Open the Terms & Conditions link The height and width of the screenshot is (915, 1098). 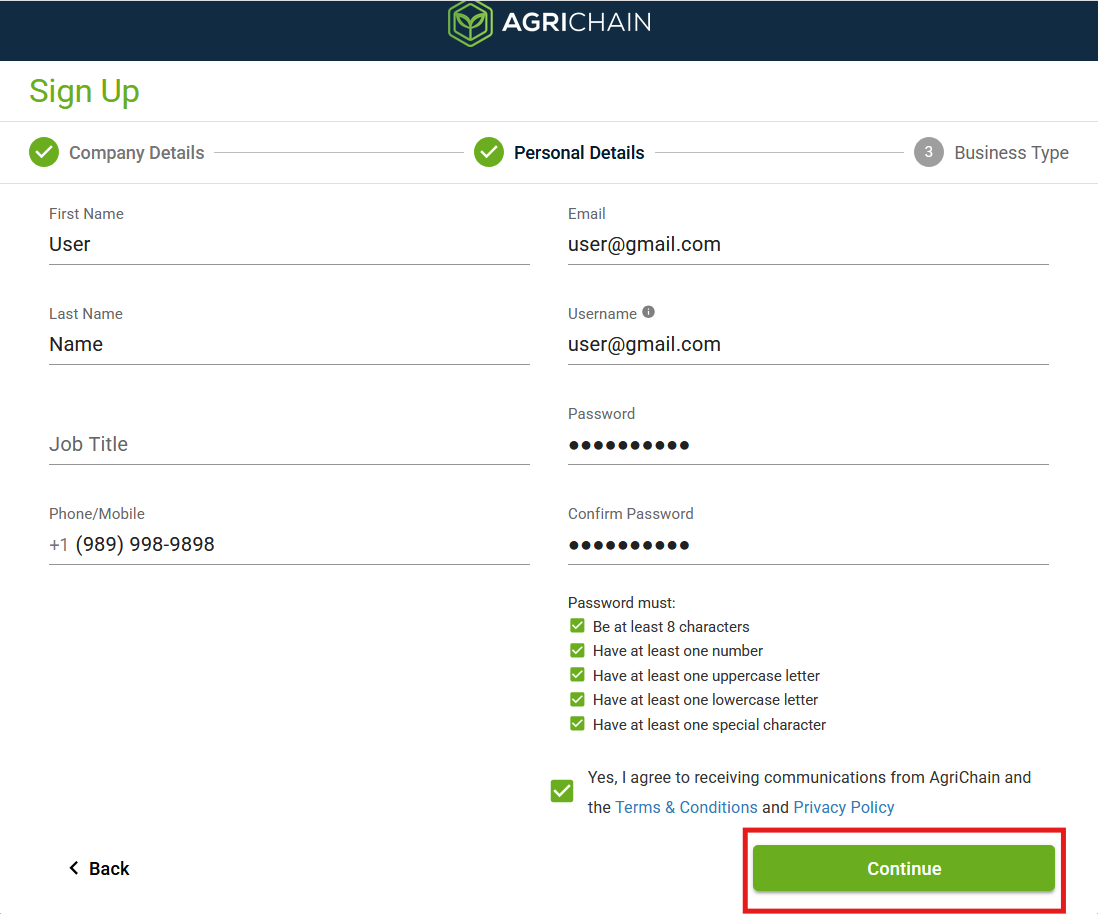[x=686, y=807]
